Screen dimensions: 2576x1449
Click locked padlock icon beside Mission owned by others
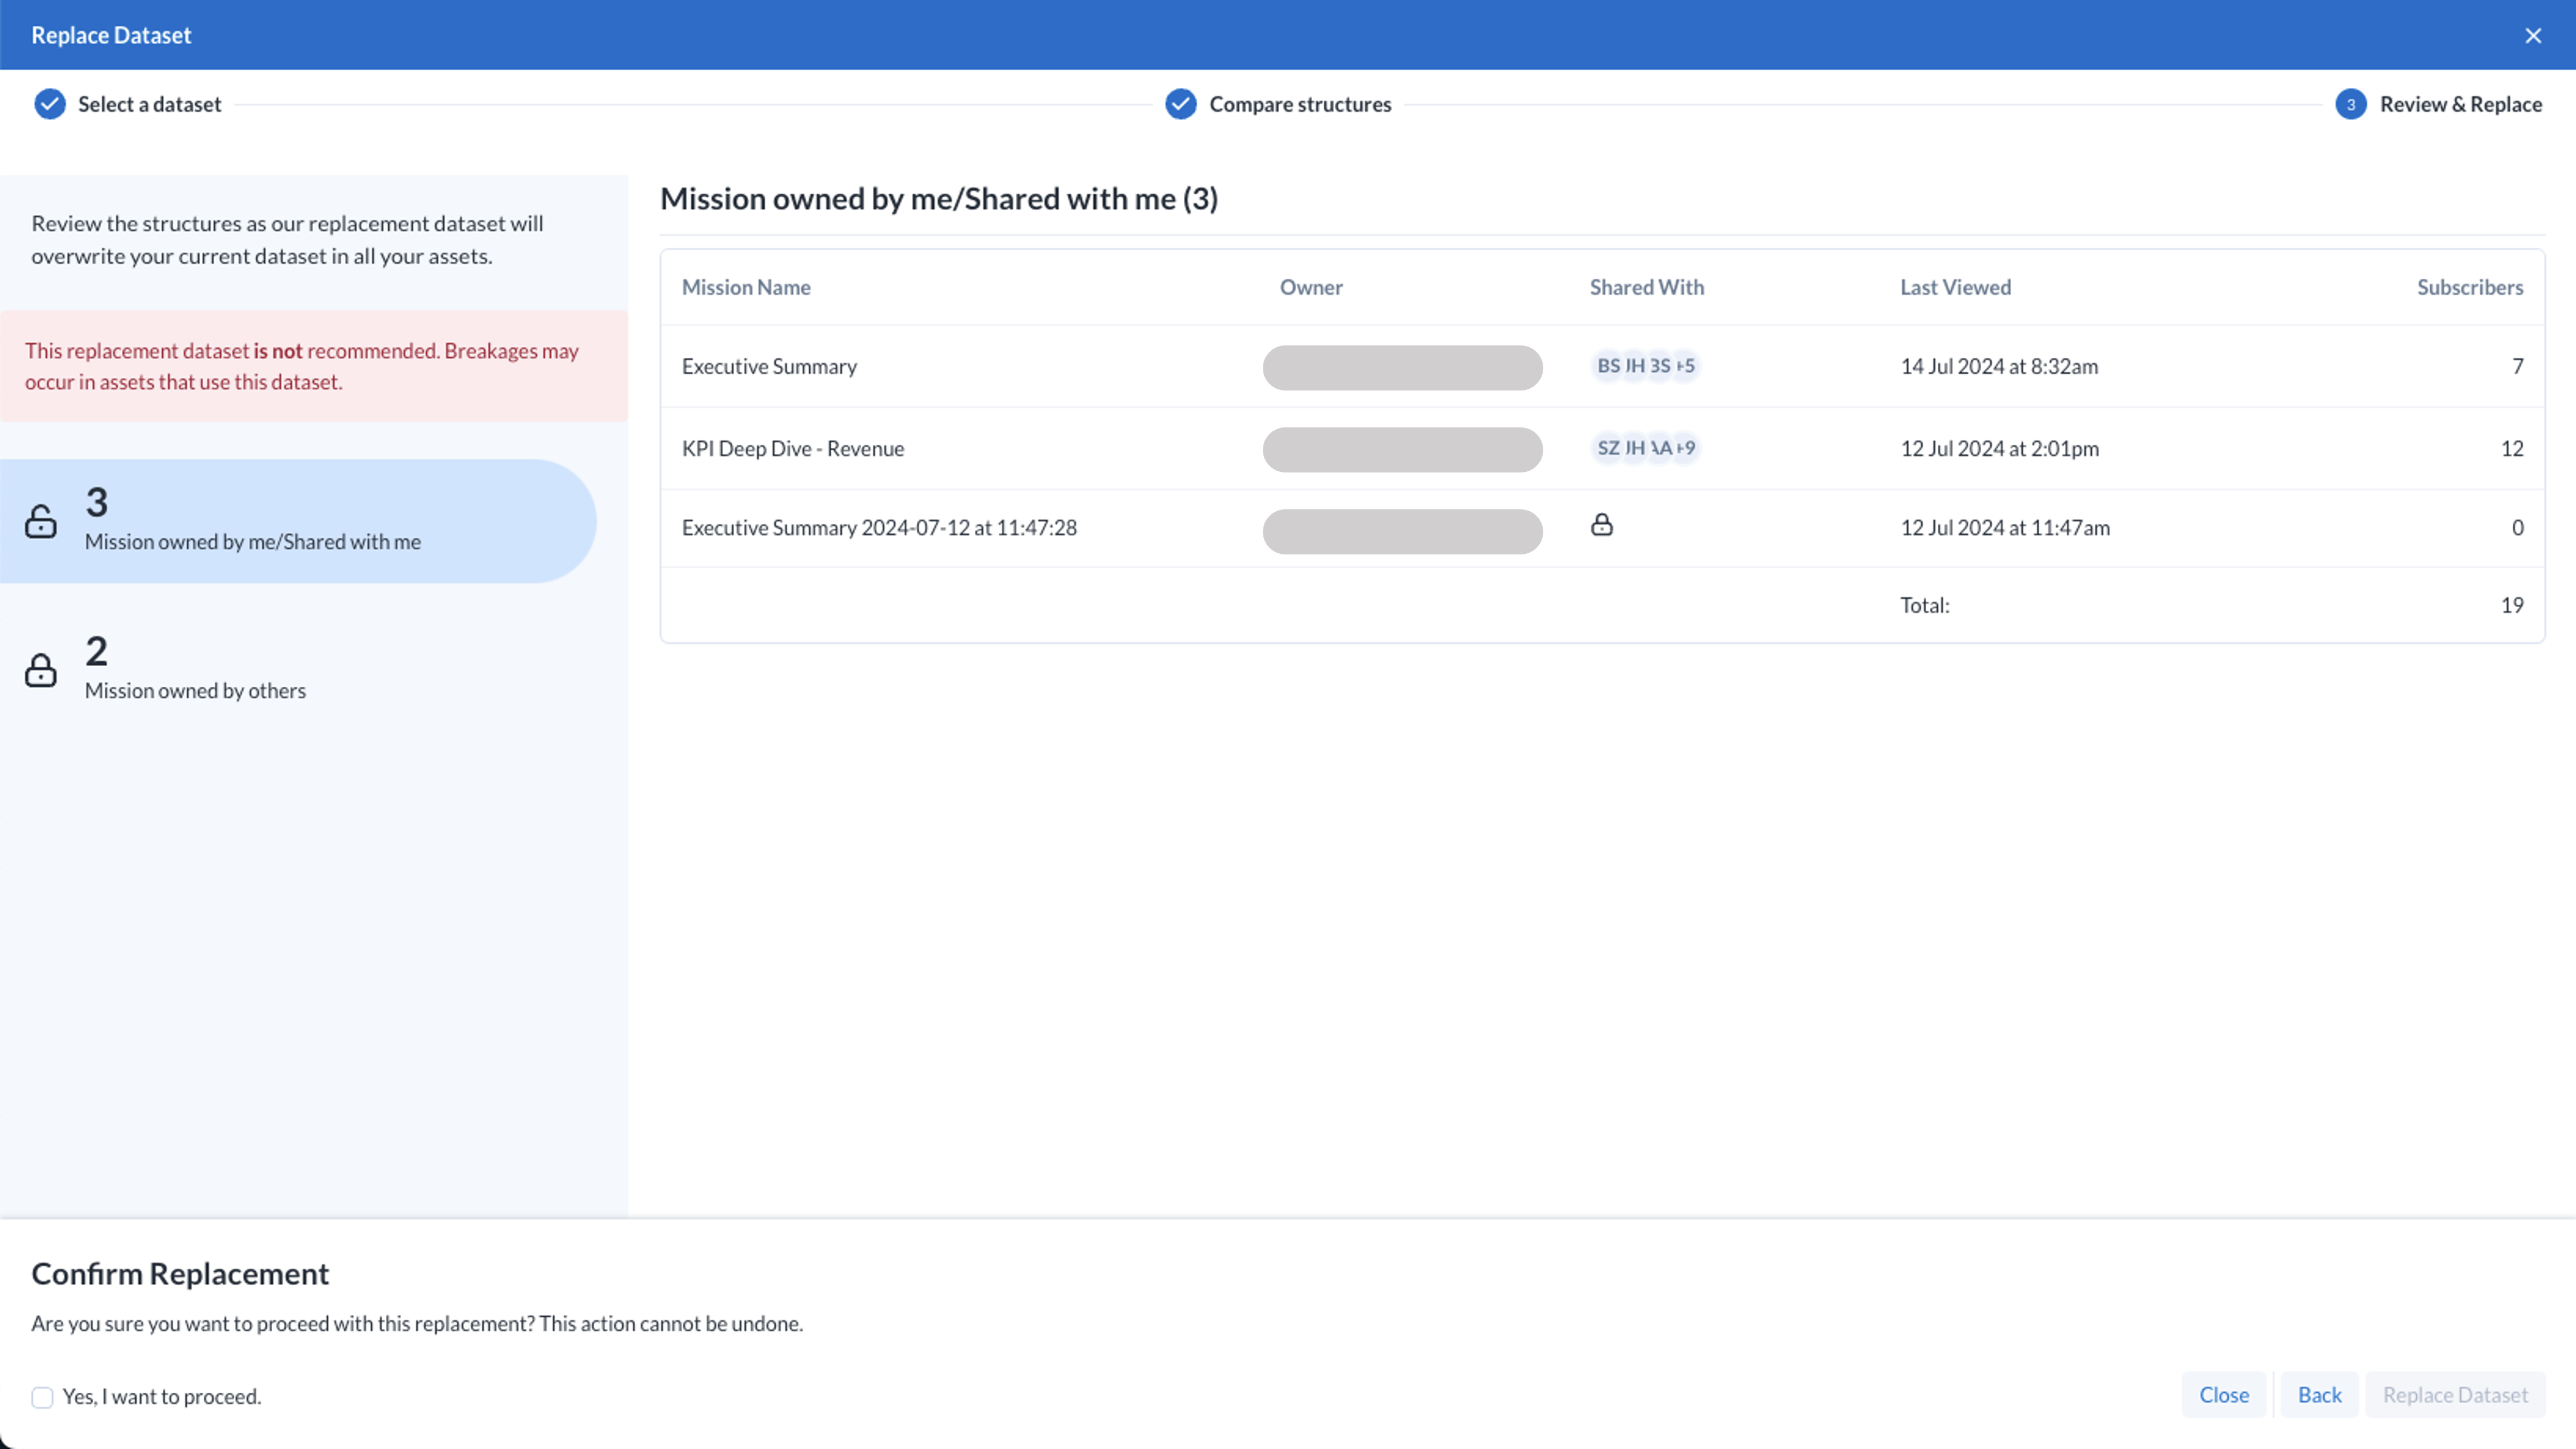[41, 670]
